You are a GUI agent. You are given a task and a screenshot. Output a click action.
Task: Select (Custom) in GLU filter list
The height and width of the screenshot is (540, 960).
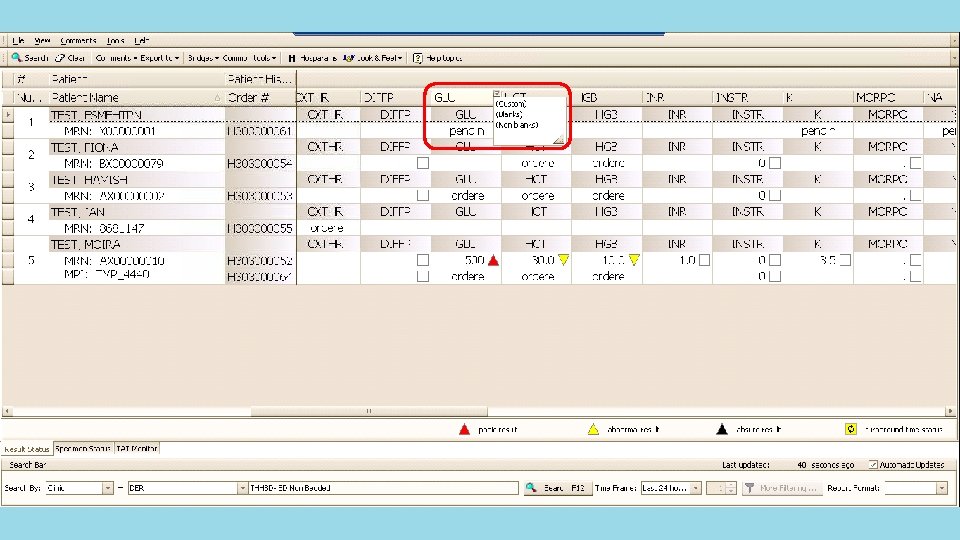511,104
